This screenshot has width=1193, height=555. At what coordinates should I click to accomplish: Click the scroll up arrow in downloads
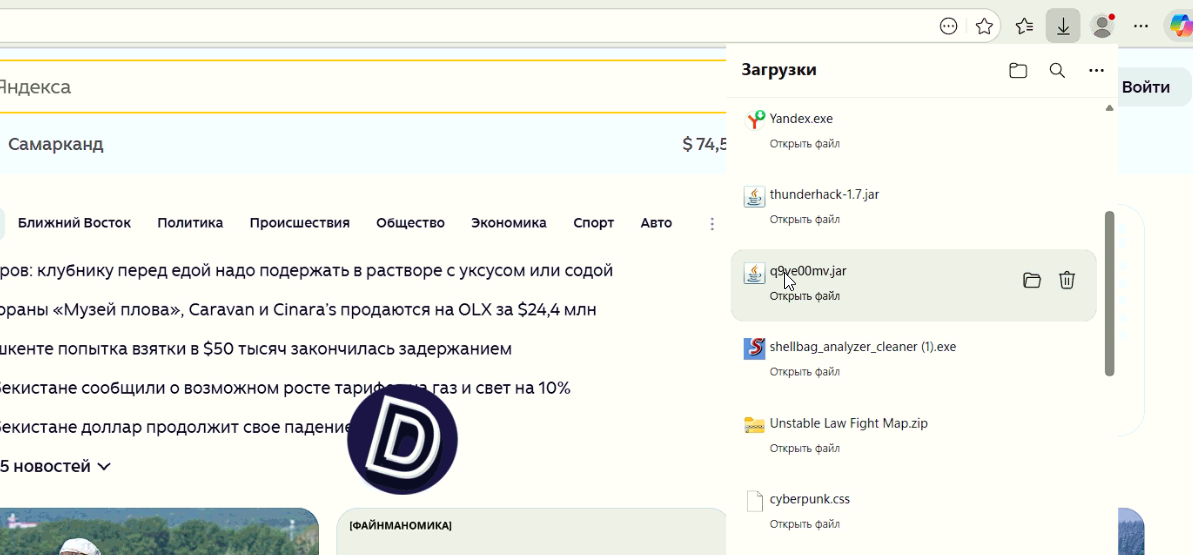pos(1109,109)
